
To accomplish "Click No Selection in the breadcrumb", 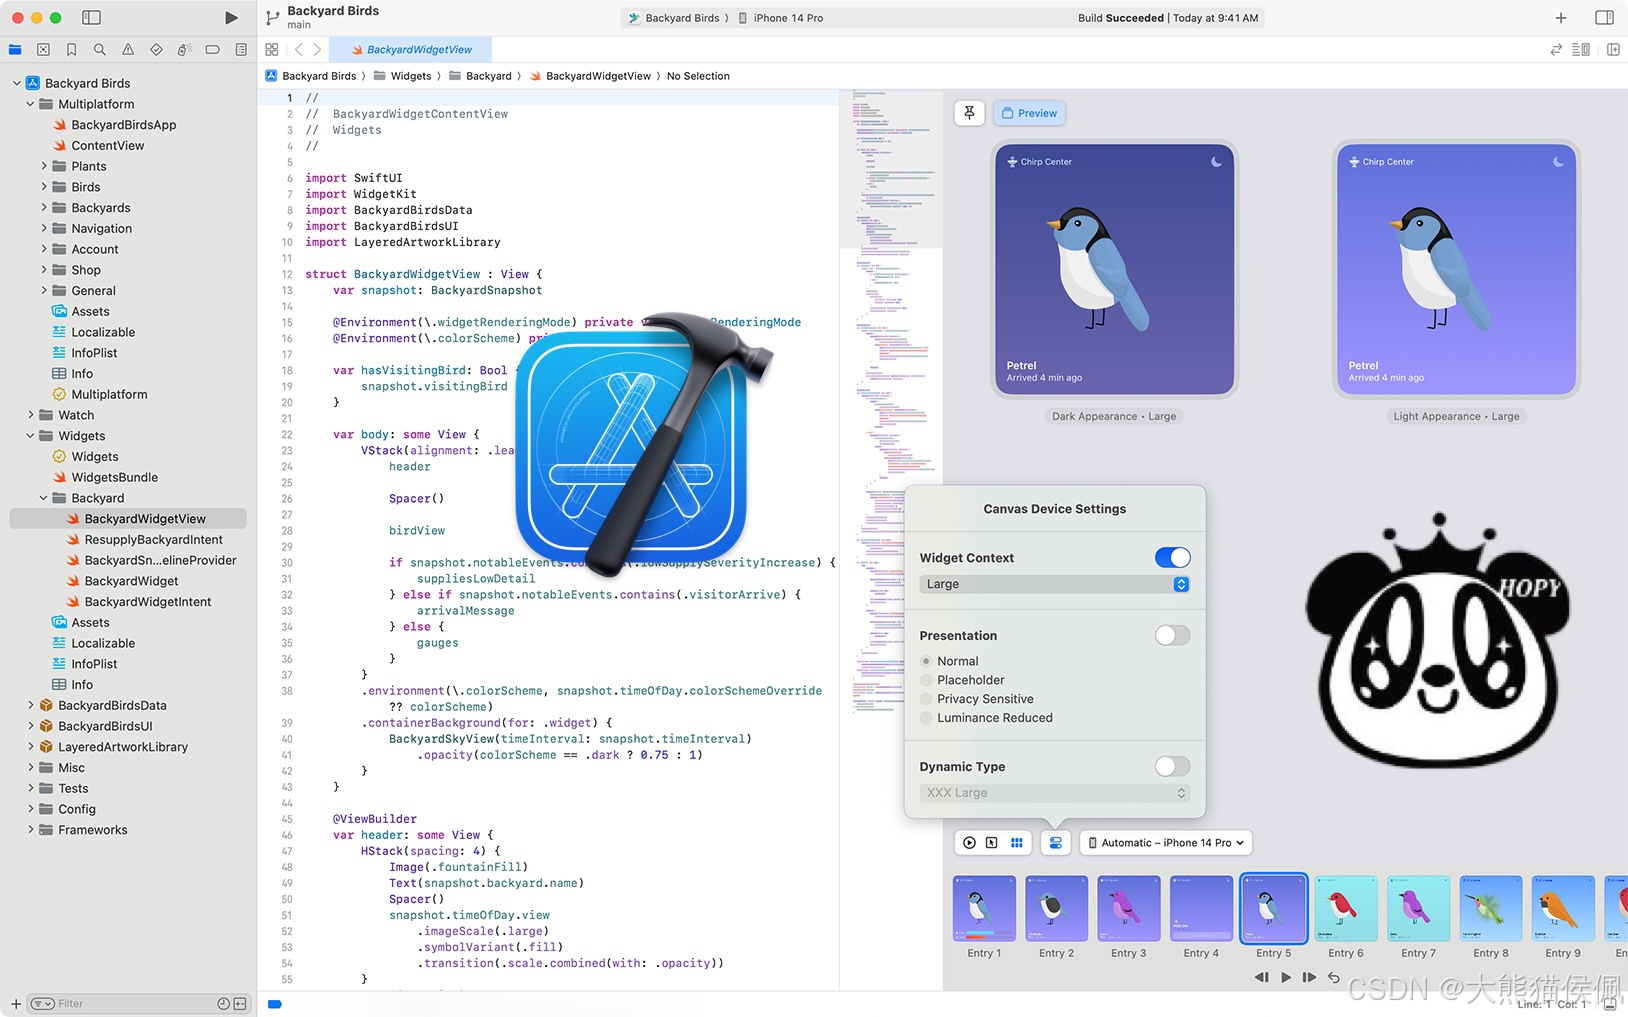I will (x=698, y=76).
